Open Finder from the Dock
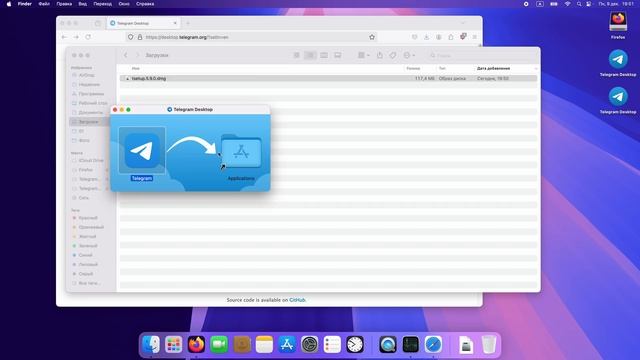The height and width of the screenshot is (360, 640). pos(151,345)
